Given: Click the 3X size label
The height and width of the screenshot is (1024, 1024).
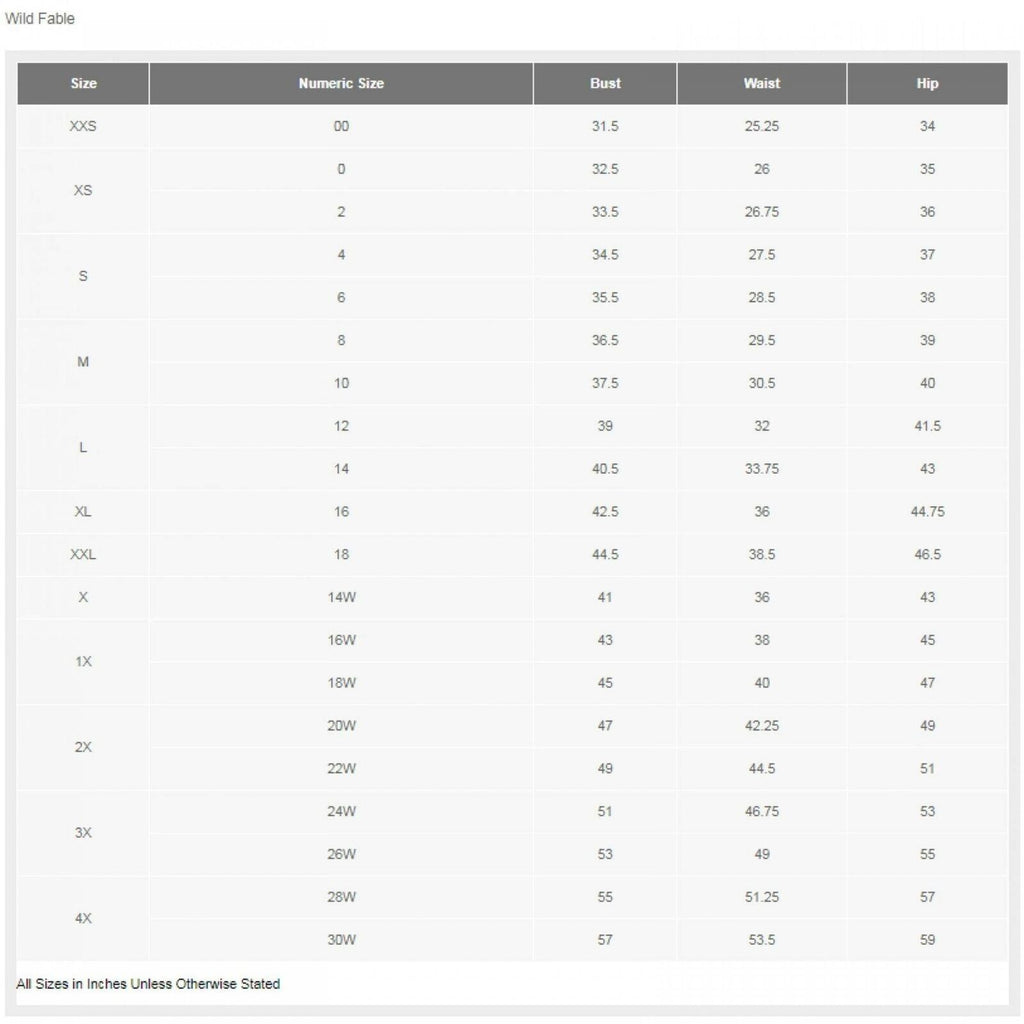Looking at the screenshot, I should [83, 833].
